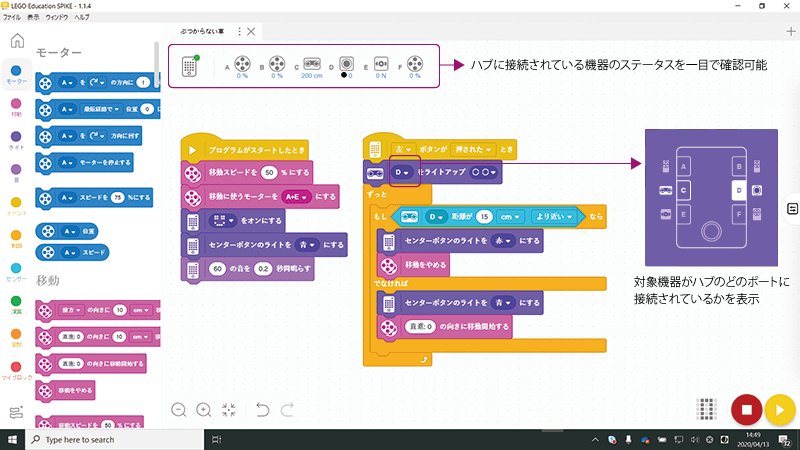
Task: Select the 変数 variables block category
Action: click(16, 337)
